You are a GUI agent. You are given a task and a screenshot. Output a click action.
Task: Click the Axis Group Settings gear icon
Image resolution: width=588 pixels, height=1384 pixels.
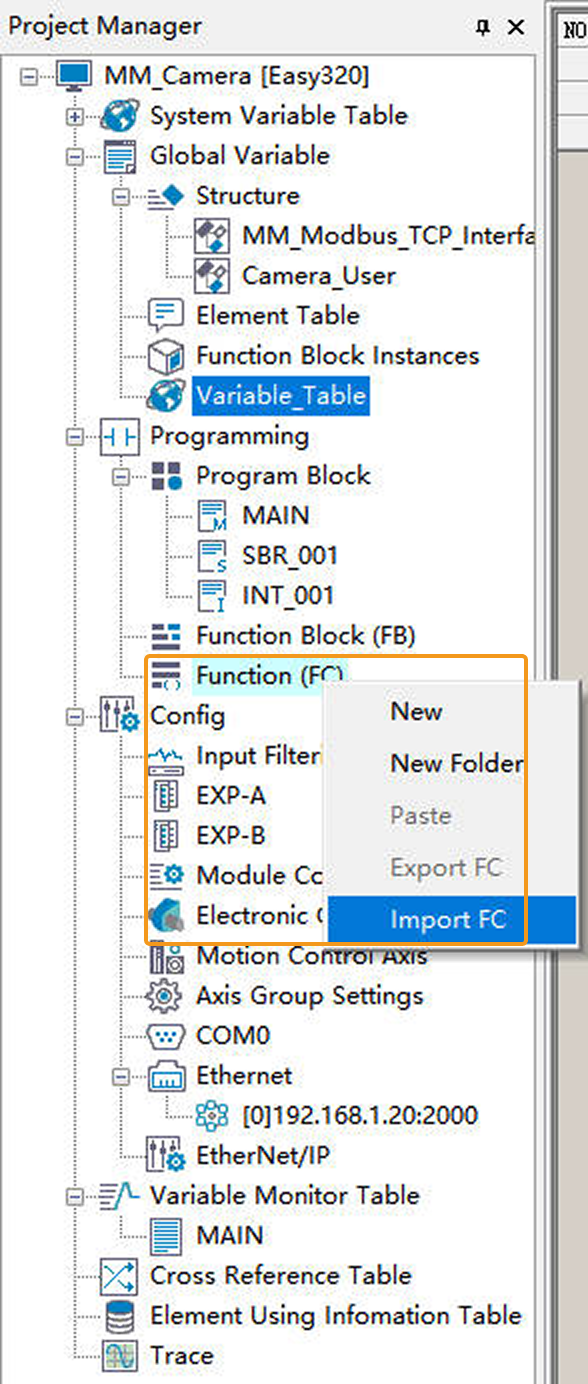166,996
